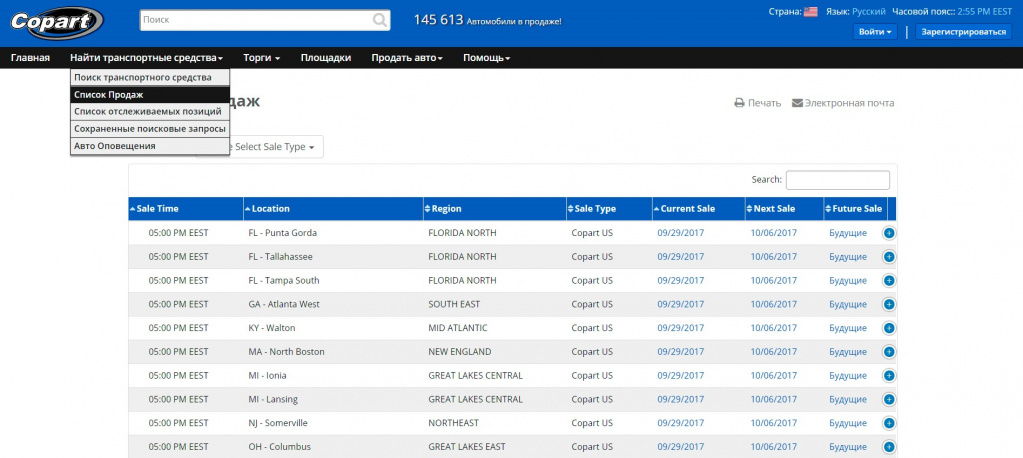Click the 2:55 PM EEST time zone link
1023x458 pixels.
[985, 12]
